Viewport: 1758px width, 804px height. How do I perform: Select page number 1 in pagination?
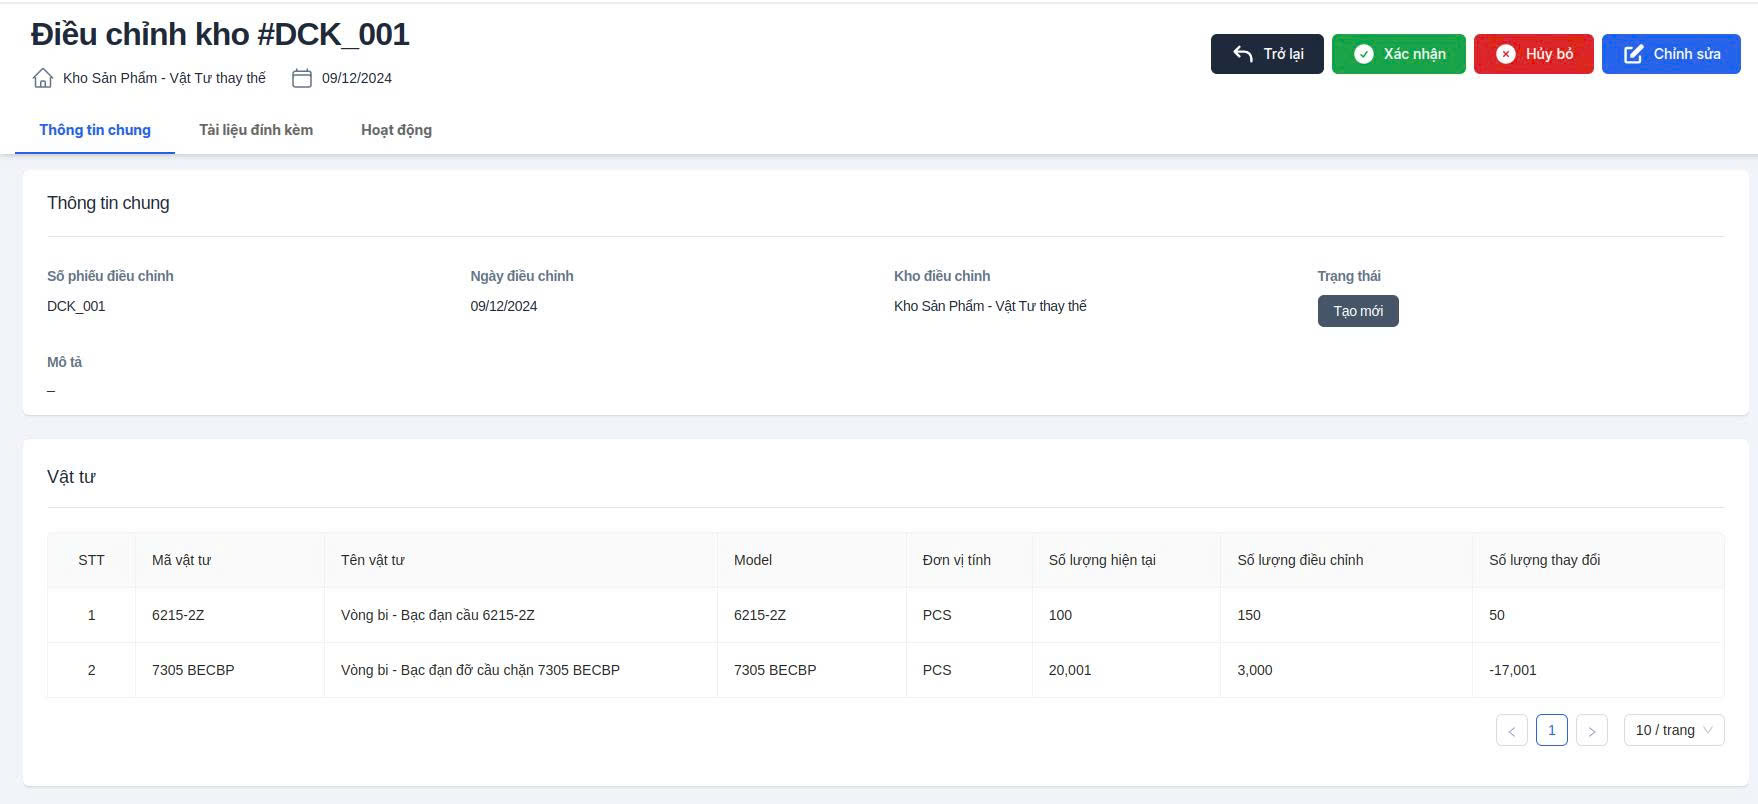[1551, 731]
